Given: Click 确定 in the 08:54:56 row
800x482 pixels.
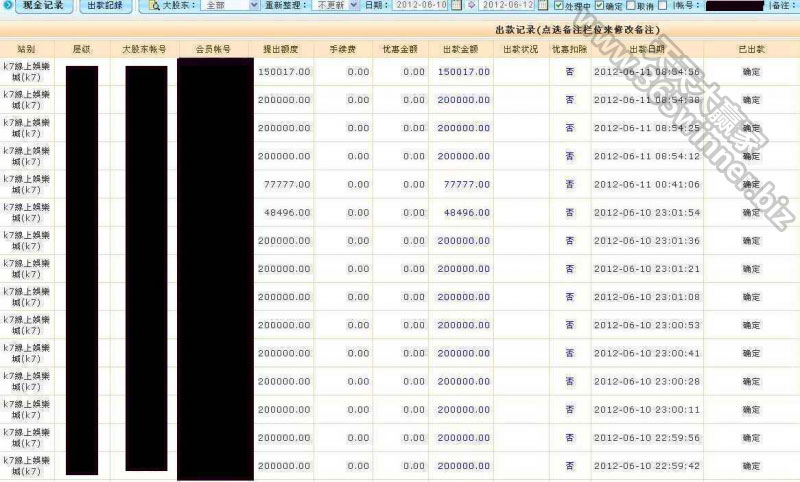Looking at the screenshot, I should [x=752, y=72].
